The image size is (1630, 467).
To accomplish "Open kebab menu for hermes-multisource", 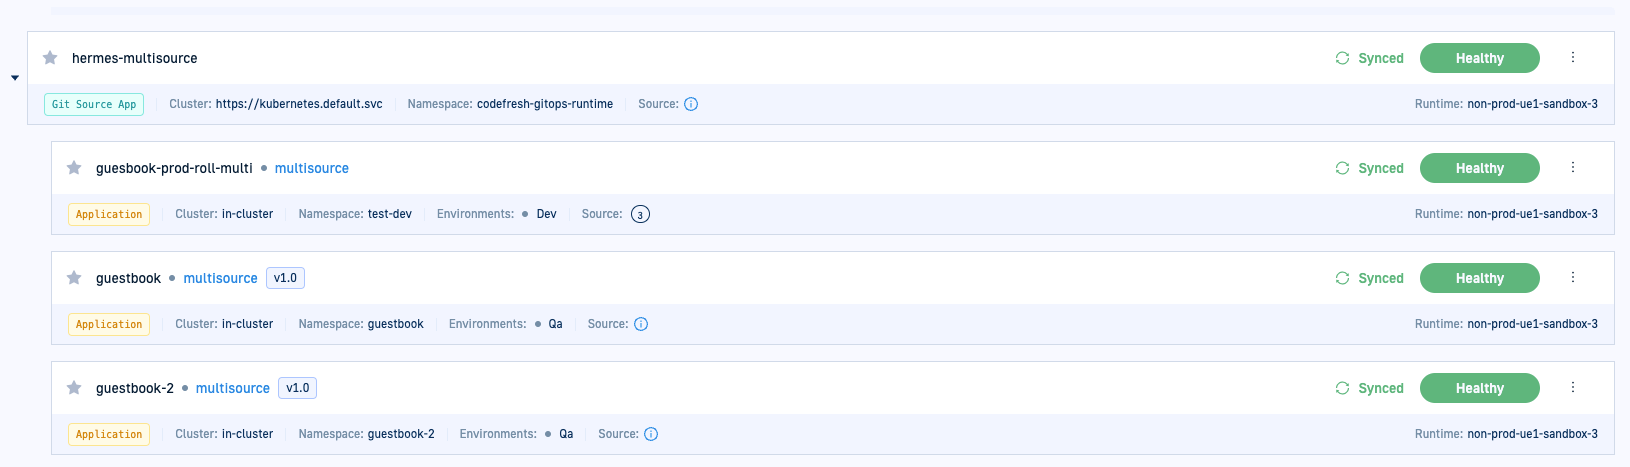I will [x=1572, y=58].
